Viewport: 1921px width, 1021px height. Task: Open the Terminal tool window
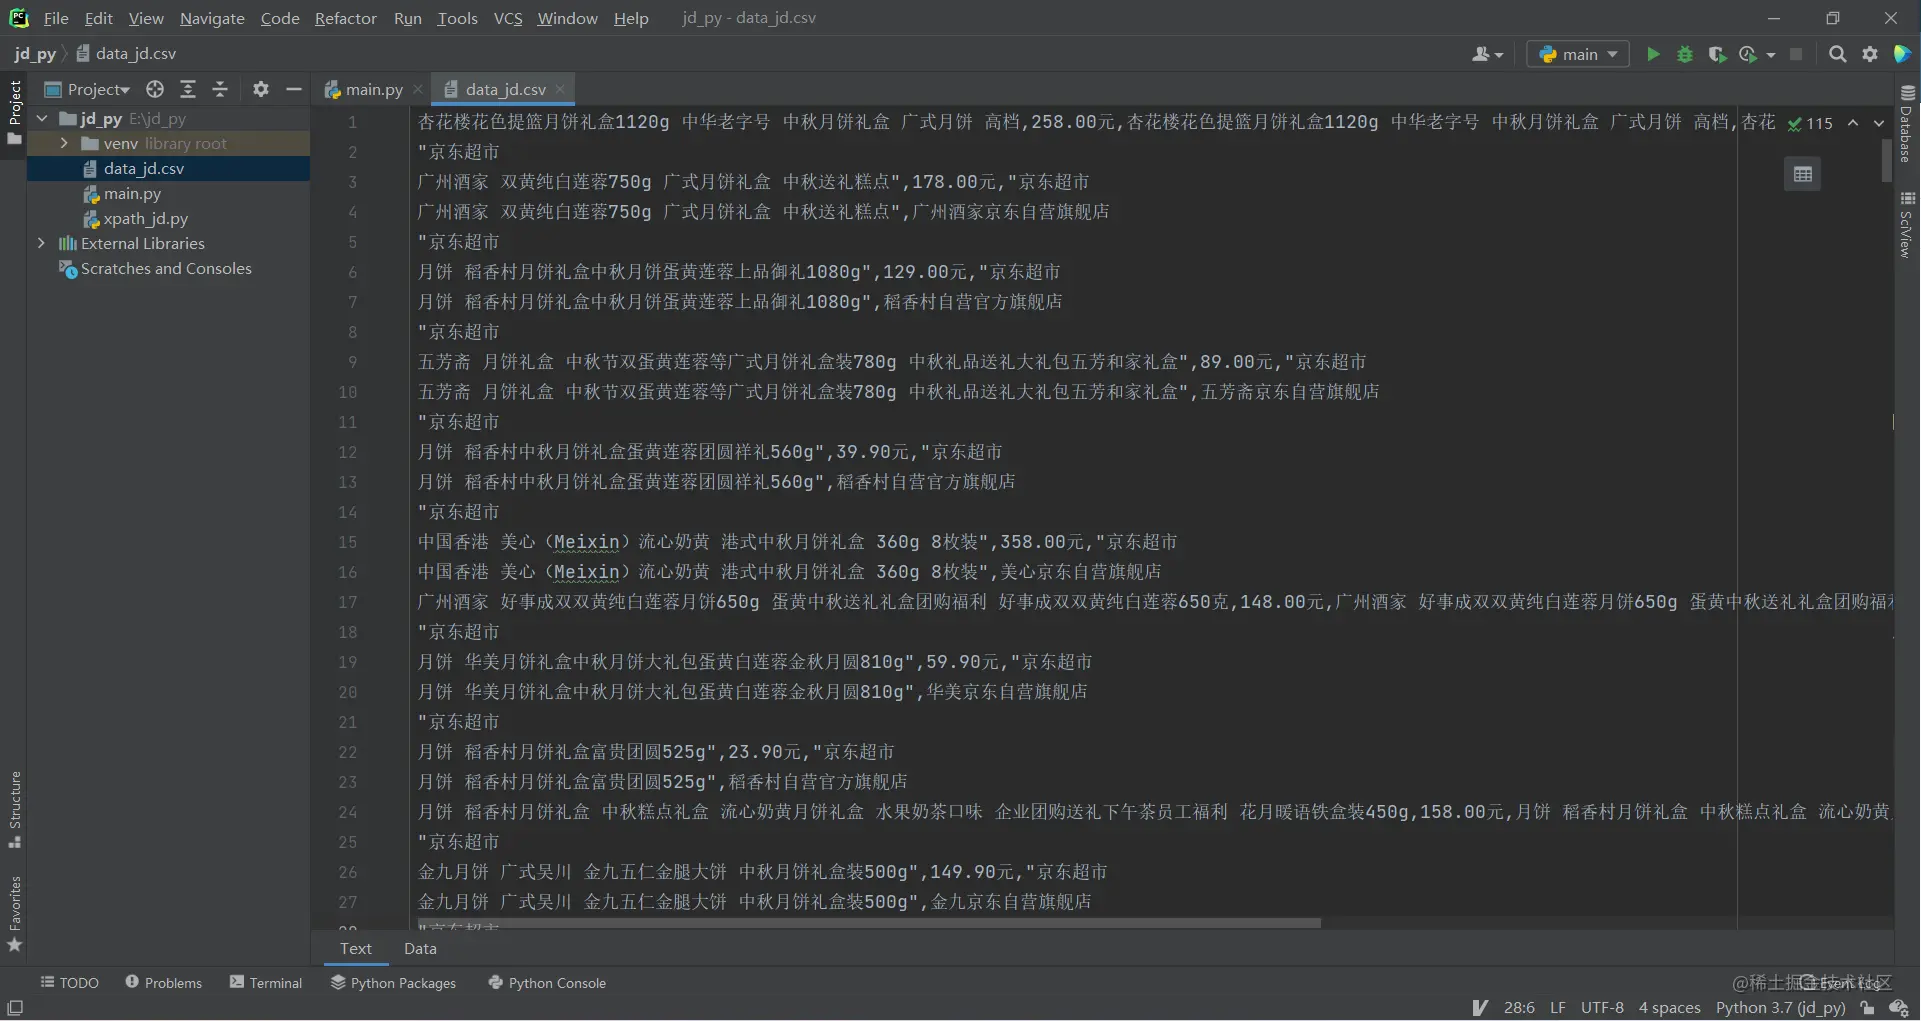click(266, 983)
